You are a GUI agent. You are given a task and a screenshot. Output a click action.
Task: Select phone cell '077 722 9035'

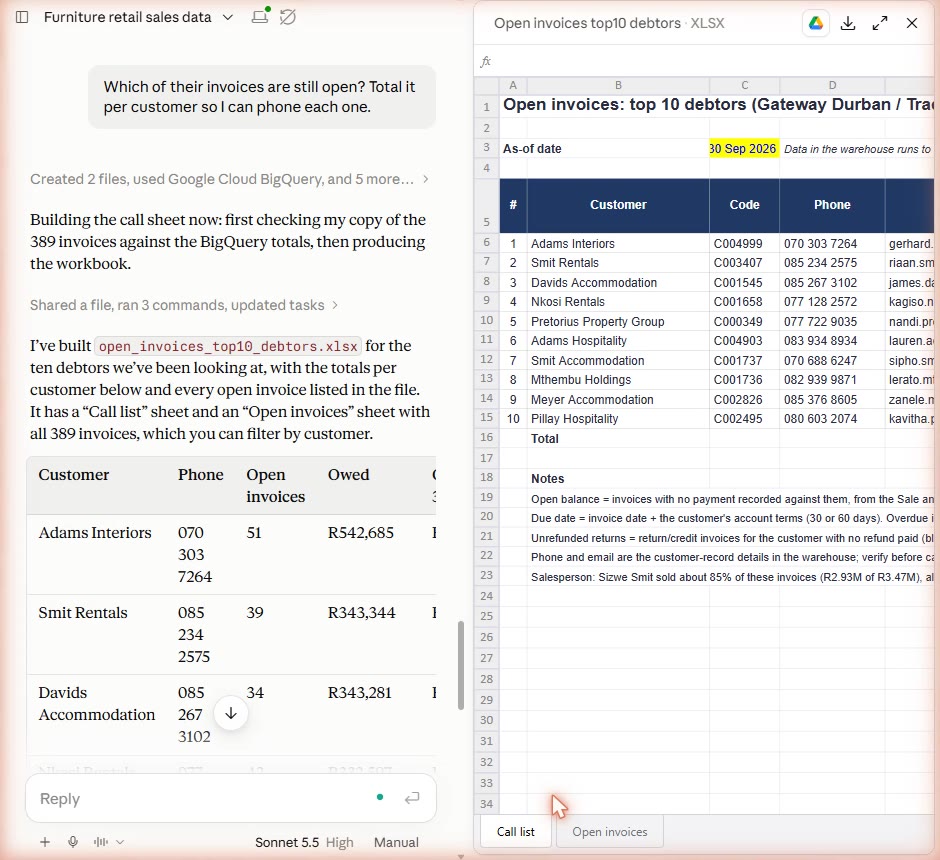(832, 321)
